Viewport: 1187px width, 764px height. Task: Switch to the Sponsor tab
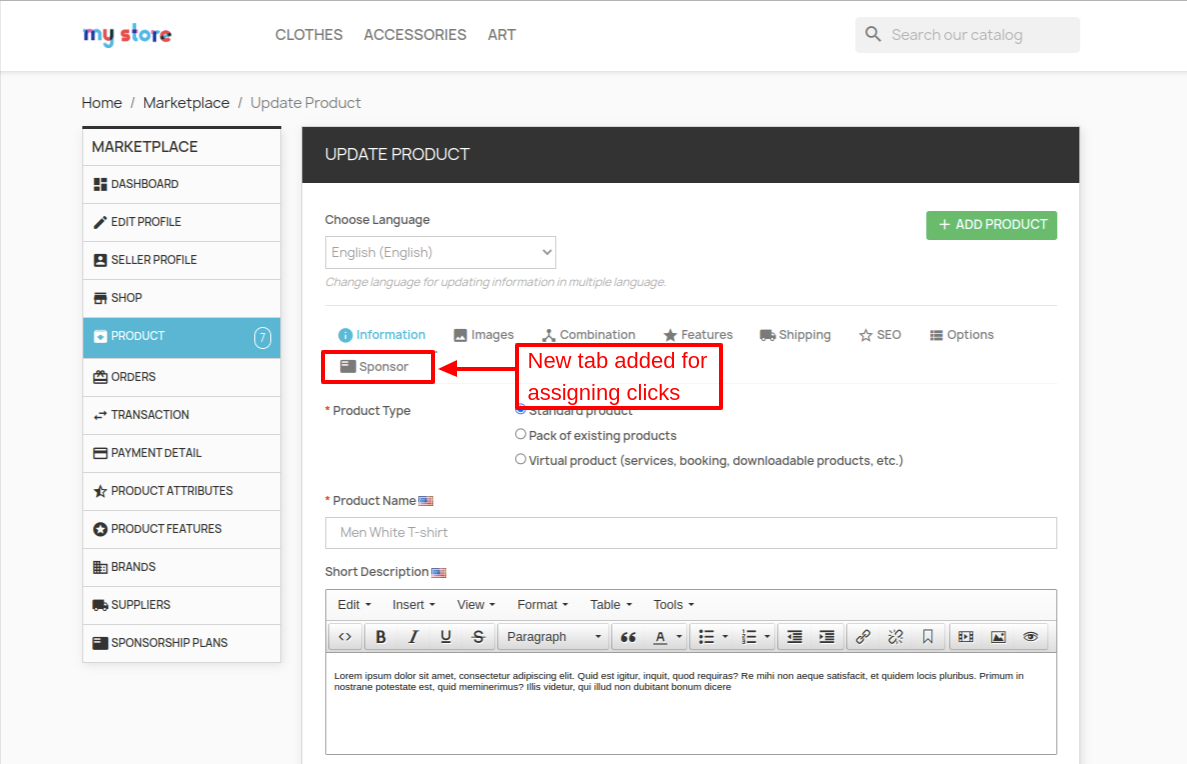tap(375, 367)
